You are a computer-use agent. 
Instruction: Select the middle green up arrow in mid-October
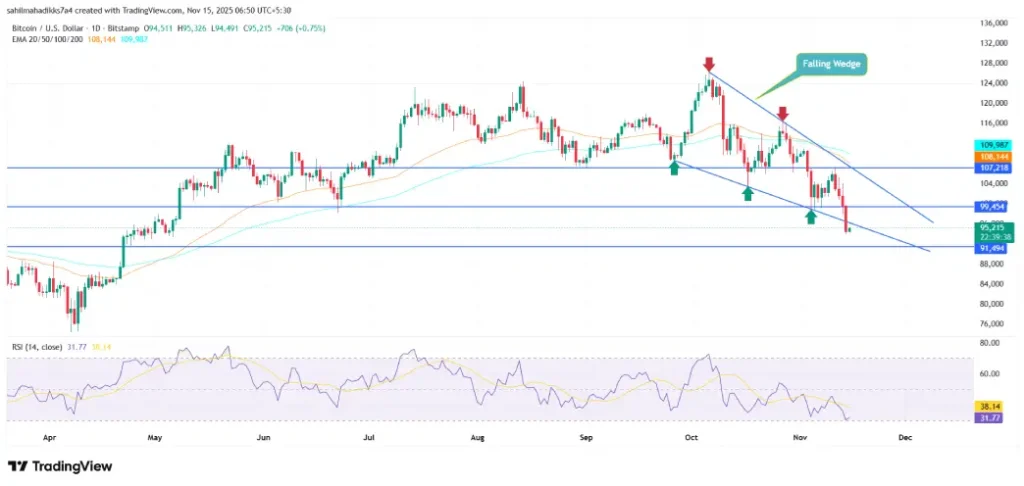748,193
